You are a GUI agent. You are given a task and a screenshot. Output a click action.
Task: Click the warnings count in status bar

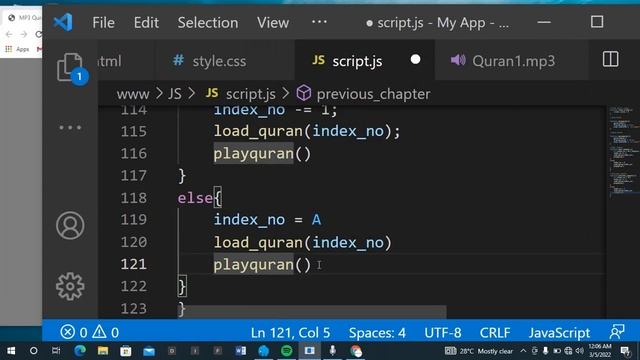[105, 332]
